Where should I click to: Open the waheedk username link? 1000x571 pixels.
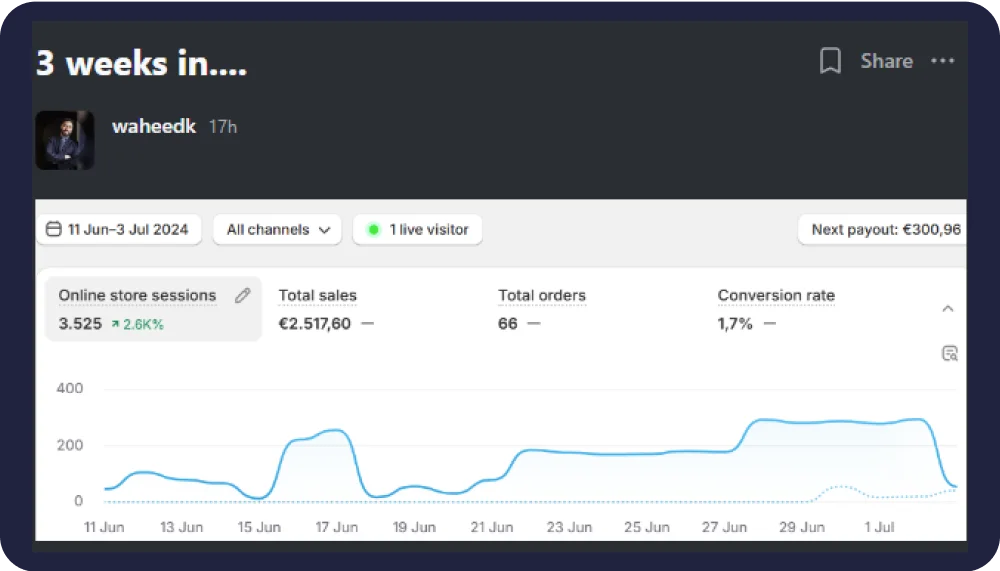pos(153,126)
